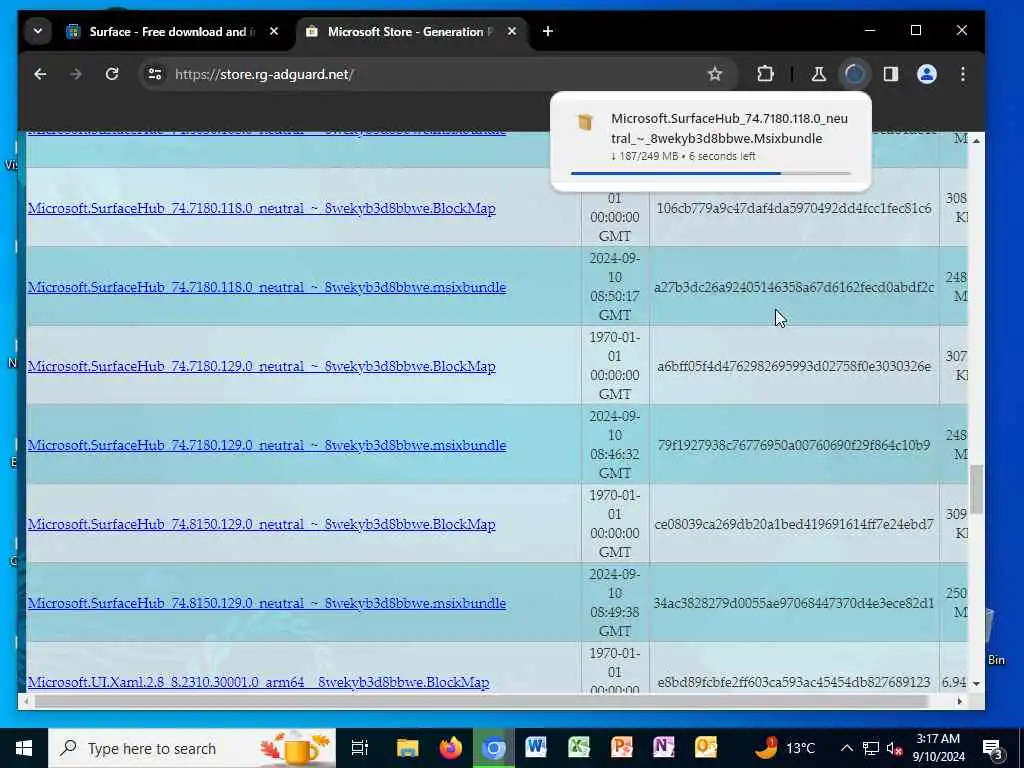Viewport: 1024px width, 768px height.
Task: Open Microsoft.UI.Xaml.2.8 arm64 BlockMap link
Action: (x=258, y=682)
